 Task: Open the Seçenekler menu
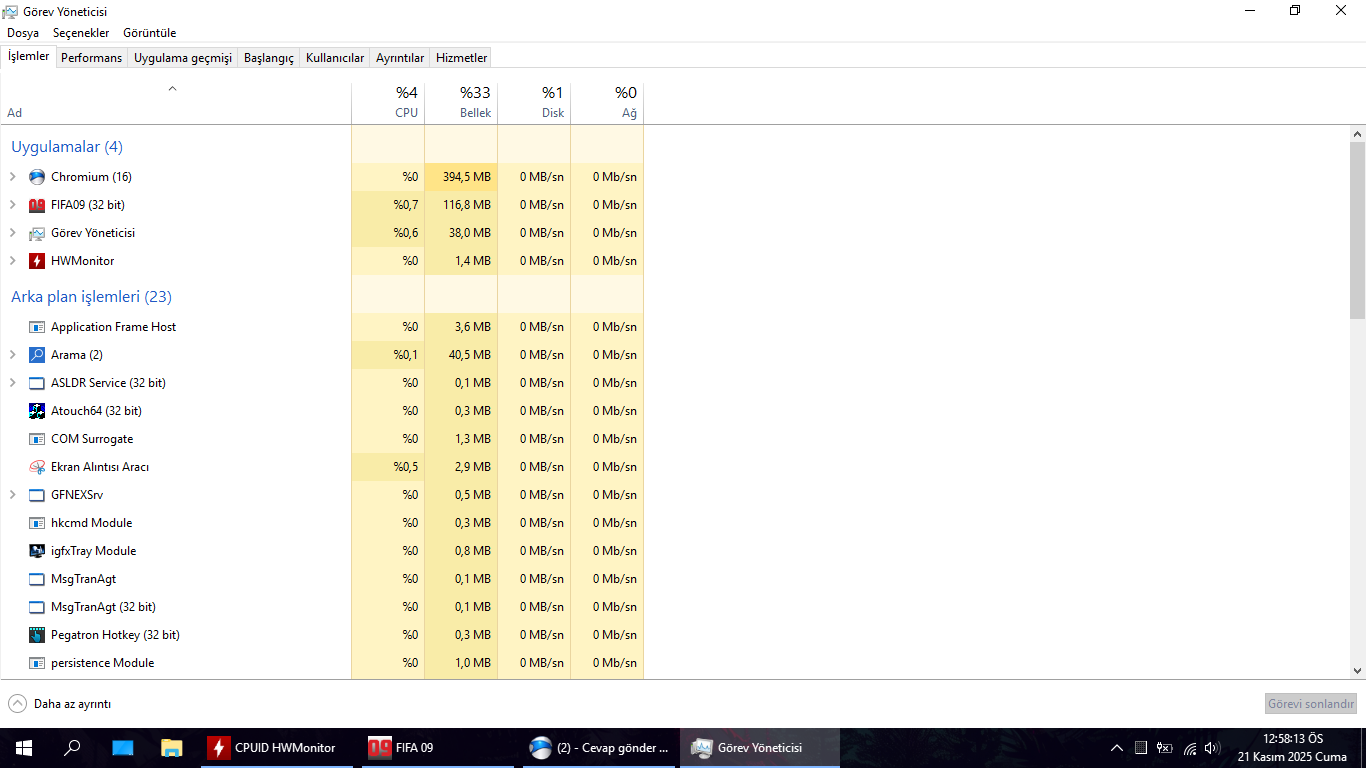click(81, 33)
